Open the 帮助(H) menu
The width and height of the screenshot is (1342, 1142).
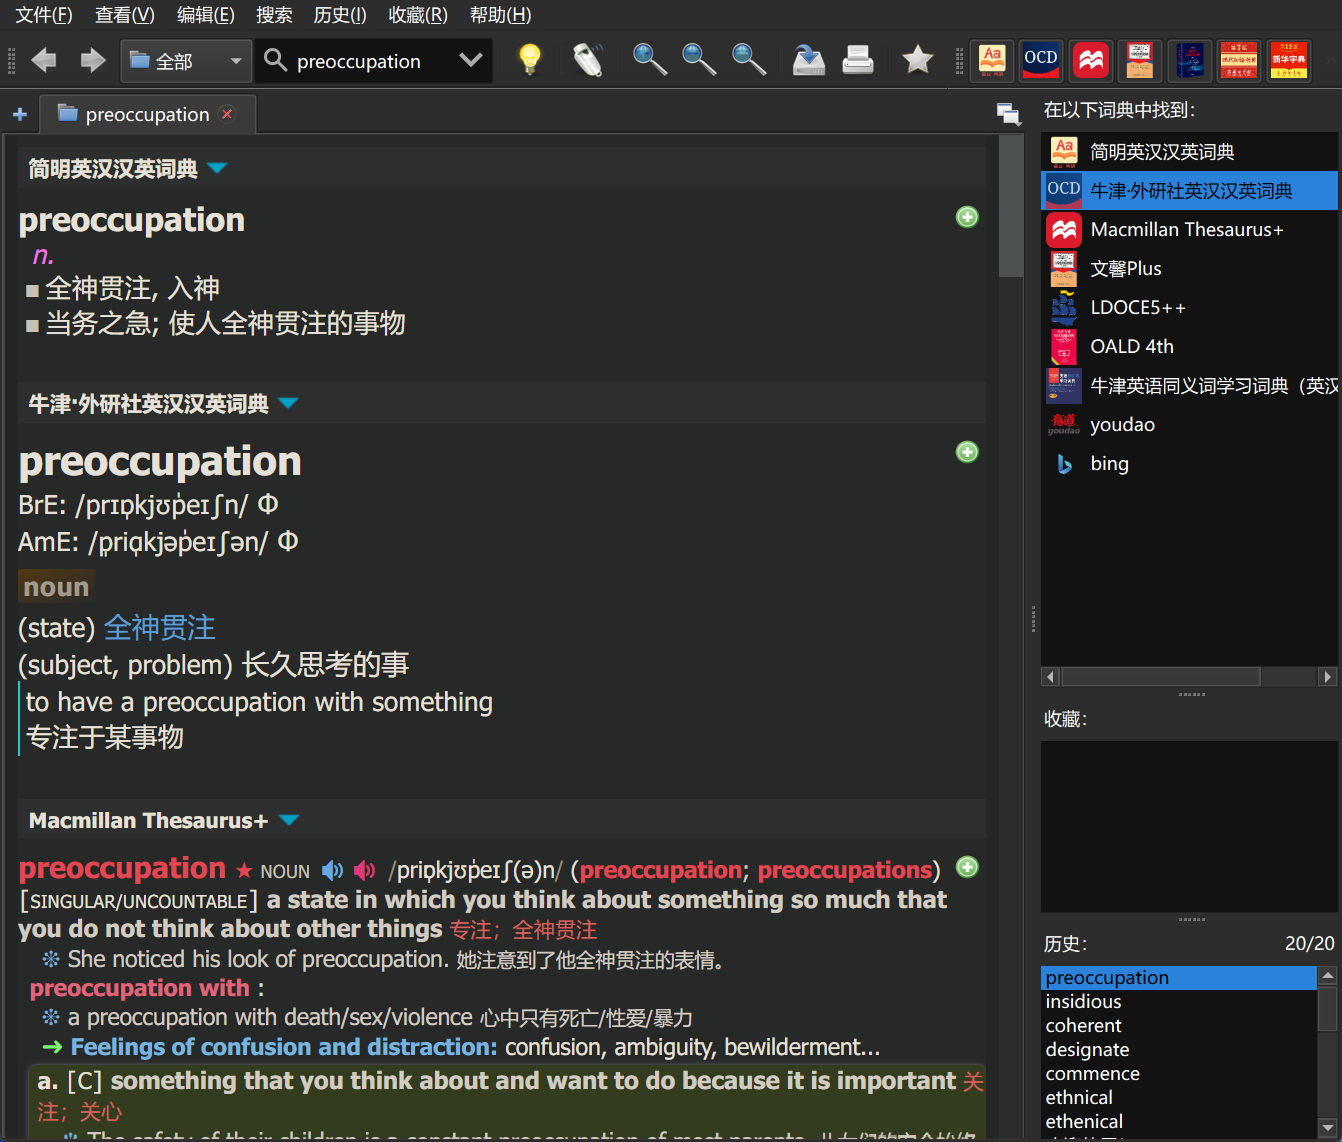(x=500, y=15)
